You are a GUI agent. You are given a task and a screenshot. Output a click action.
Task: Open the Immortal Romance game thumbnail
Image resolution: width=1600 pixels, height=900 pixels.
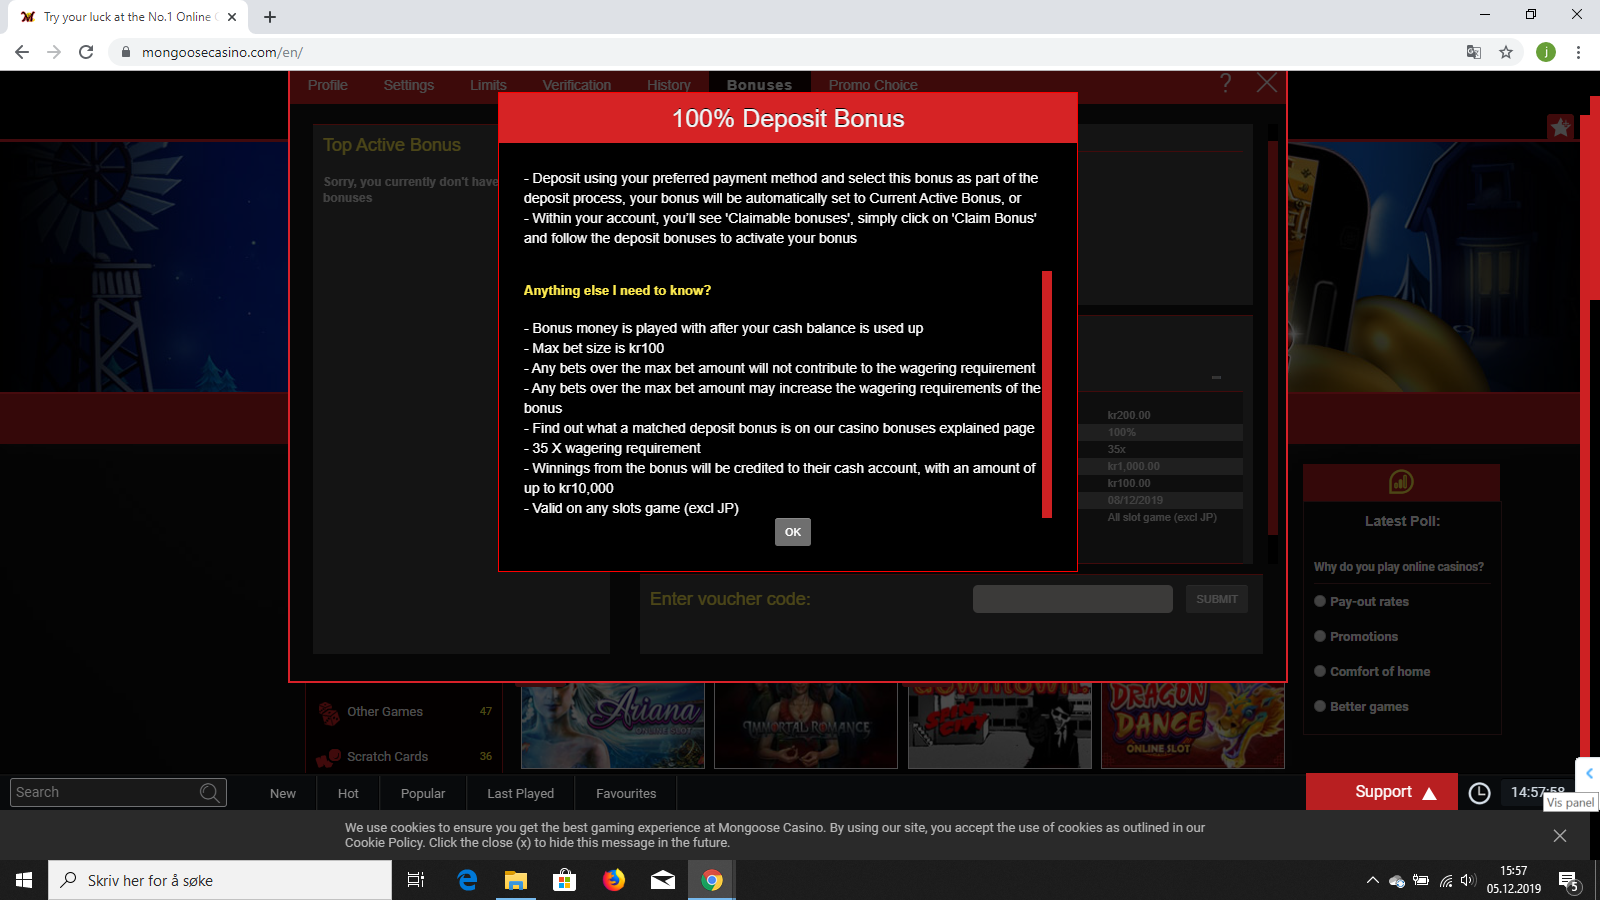pos(806,726)
